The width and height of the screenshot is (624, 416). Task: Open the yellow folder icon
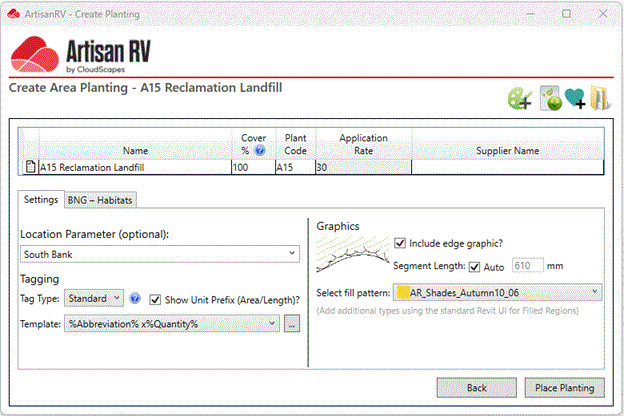600,98
